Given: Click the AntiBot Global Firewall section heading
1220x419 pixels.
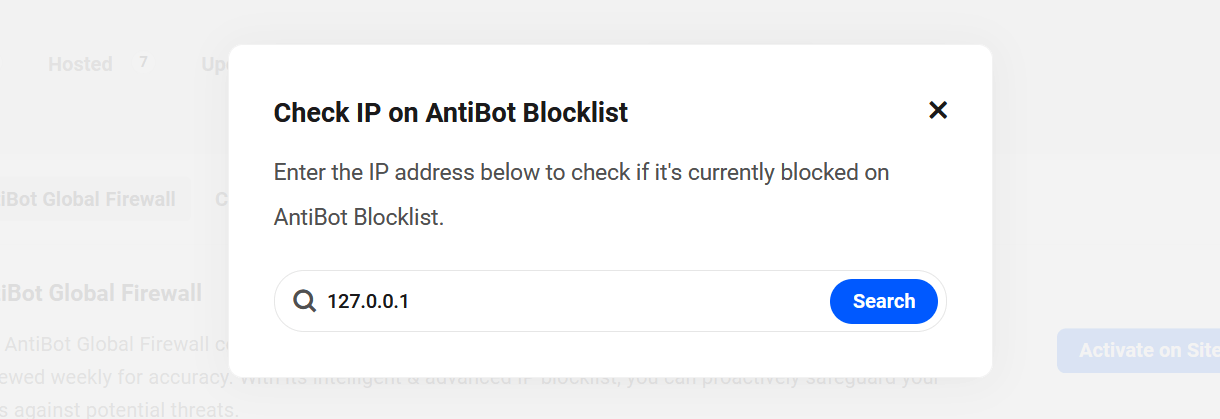Looking at the screenshot, I should pyautogui.click(x=100, y=293).
